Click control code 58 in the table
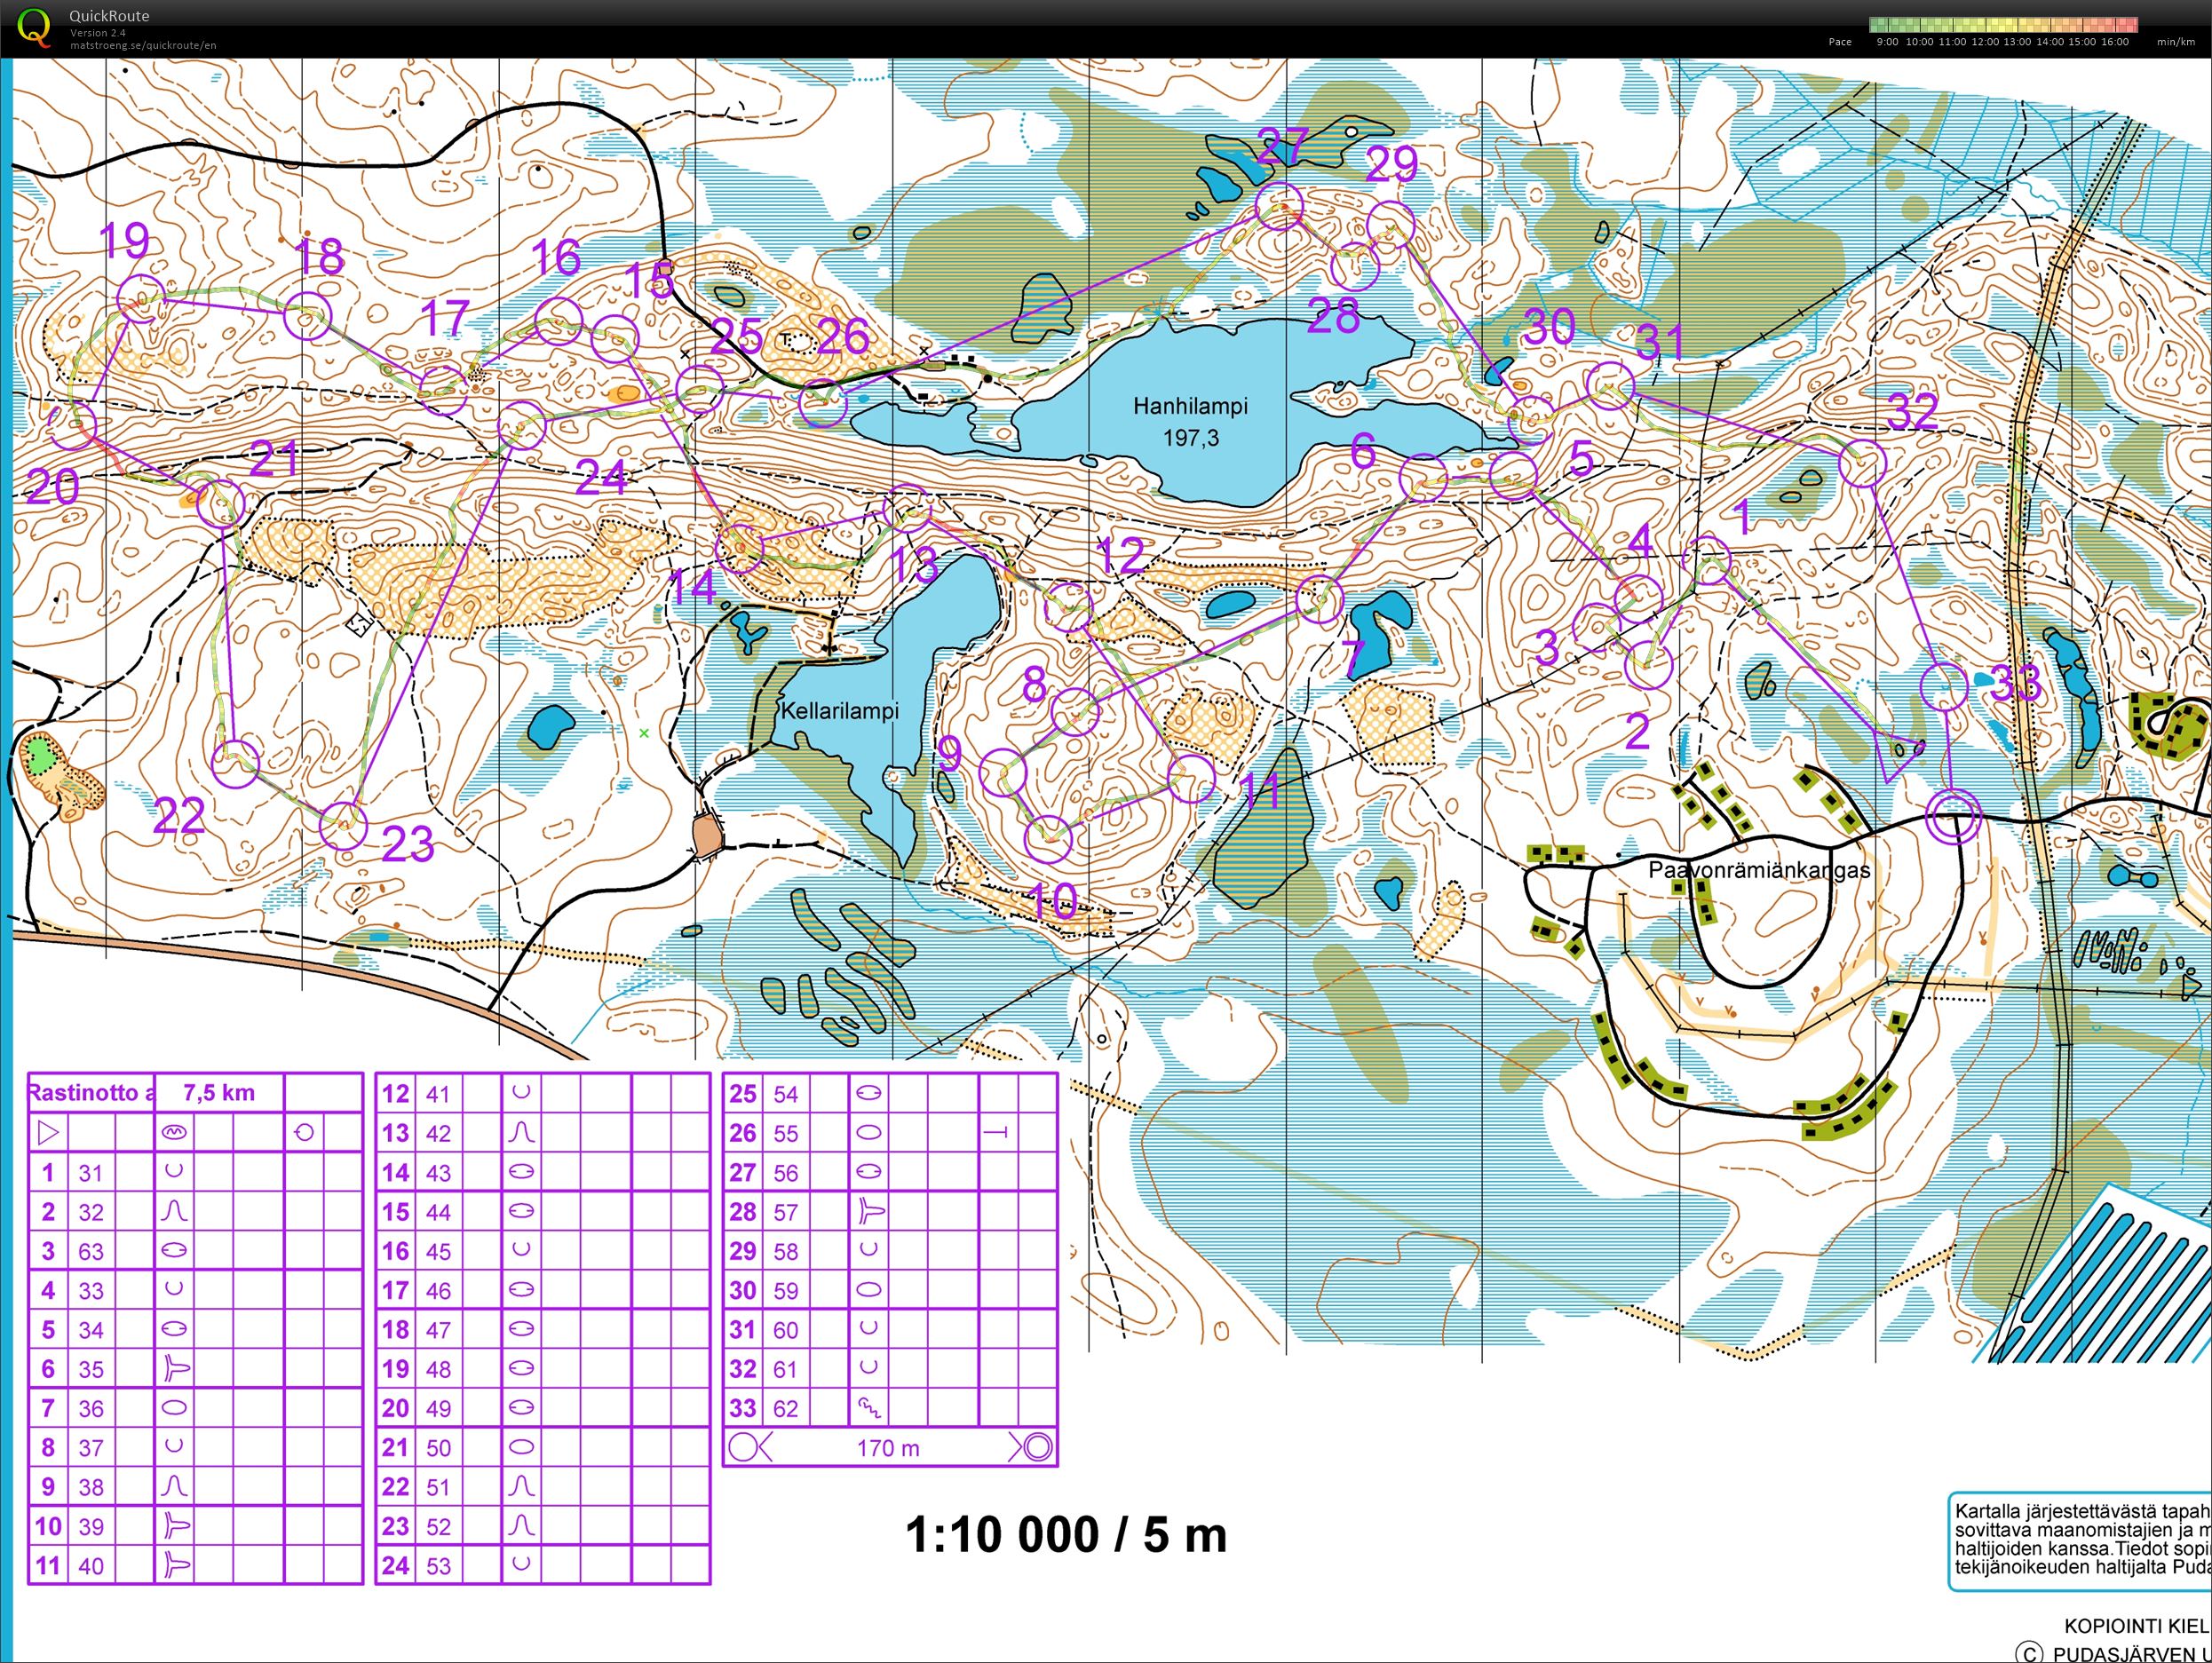Image resolution: width=2212 pixels, height=1663 pixels. click(x=786, y=1251)
